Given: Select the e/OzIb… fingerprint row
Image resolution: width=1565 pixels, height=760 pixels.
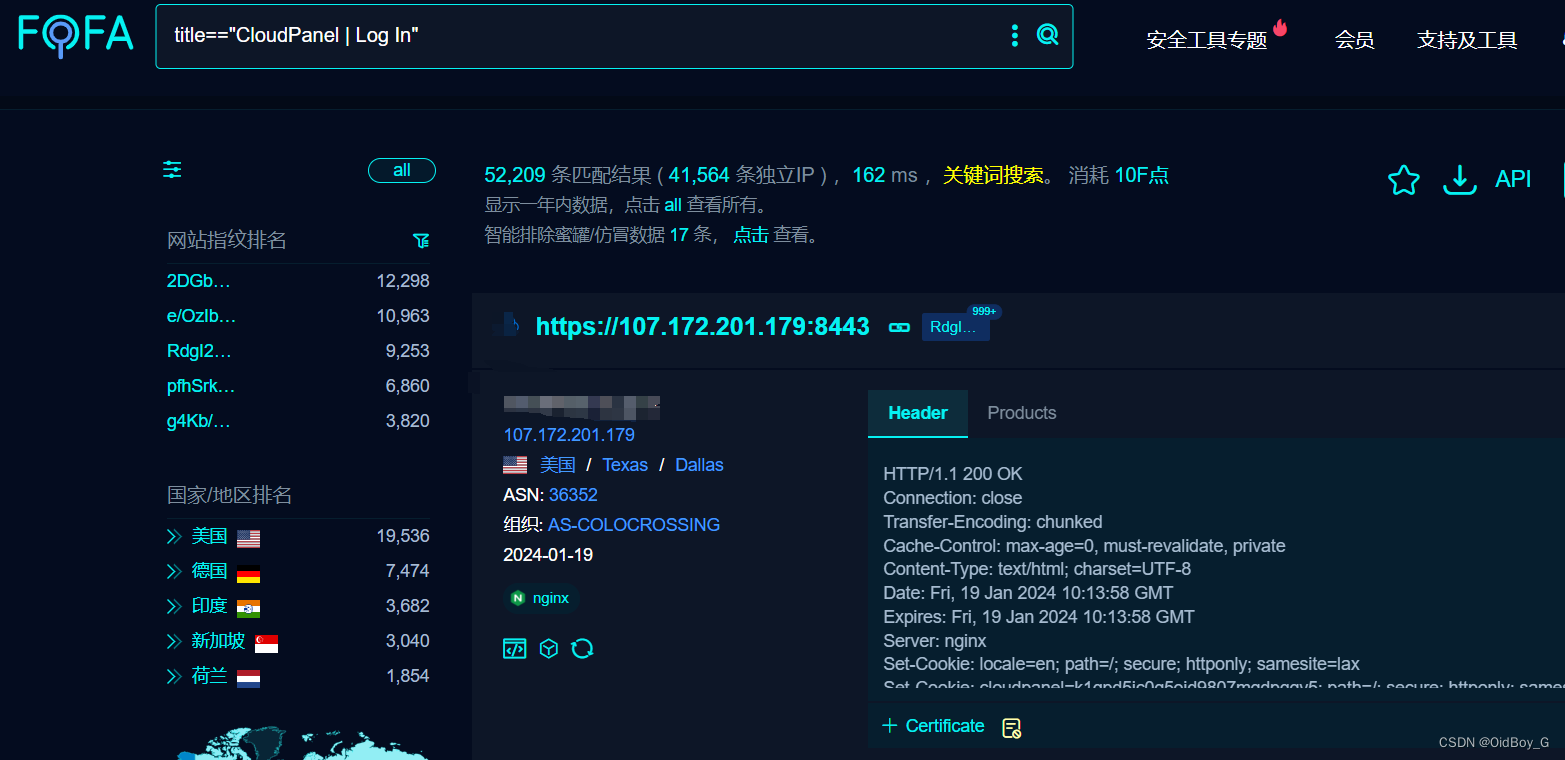Looking at the screenshot, I should (x=298, y=316).
